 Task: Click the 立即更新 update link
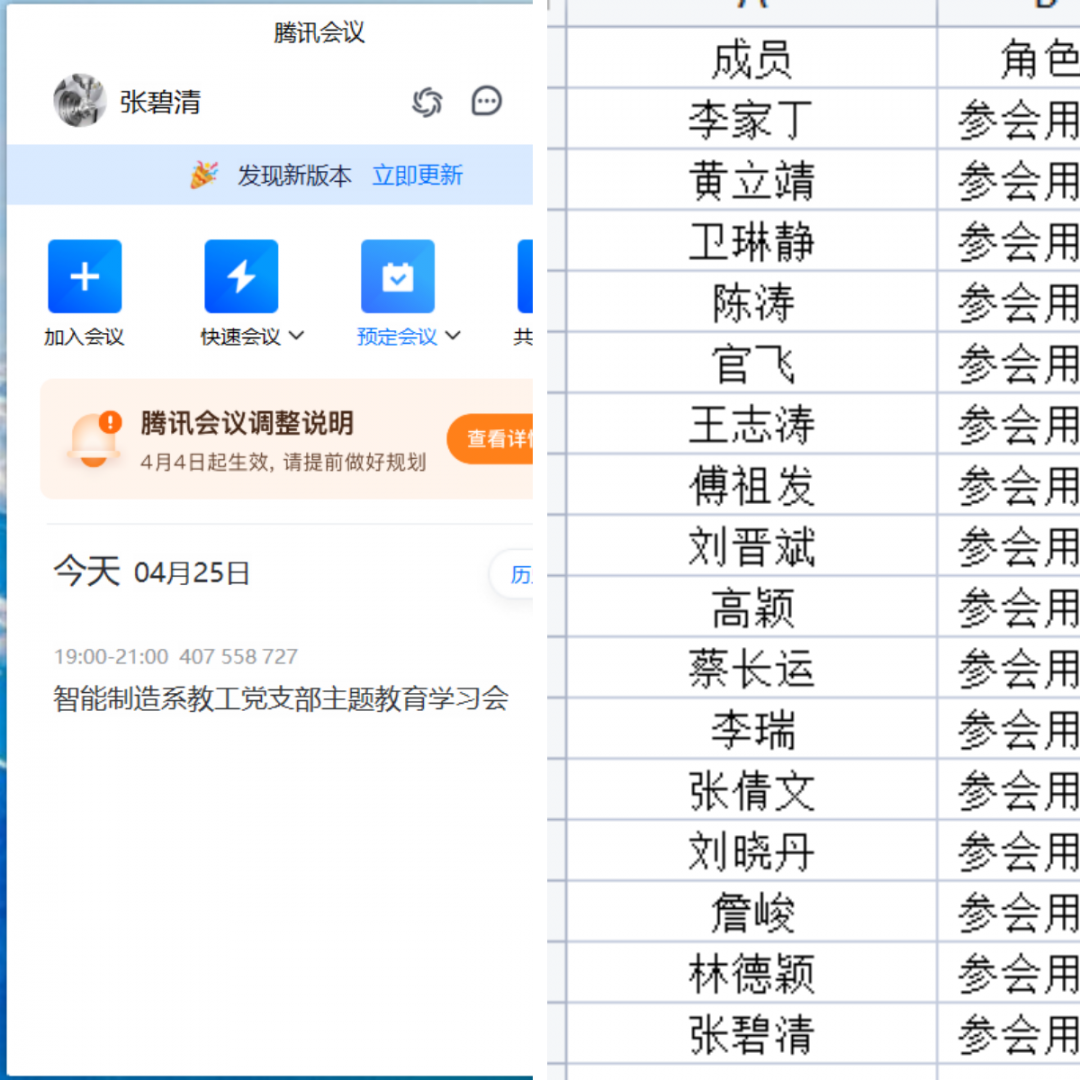coord(417,175)
